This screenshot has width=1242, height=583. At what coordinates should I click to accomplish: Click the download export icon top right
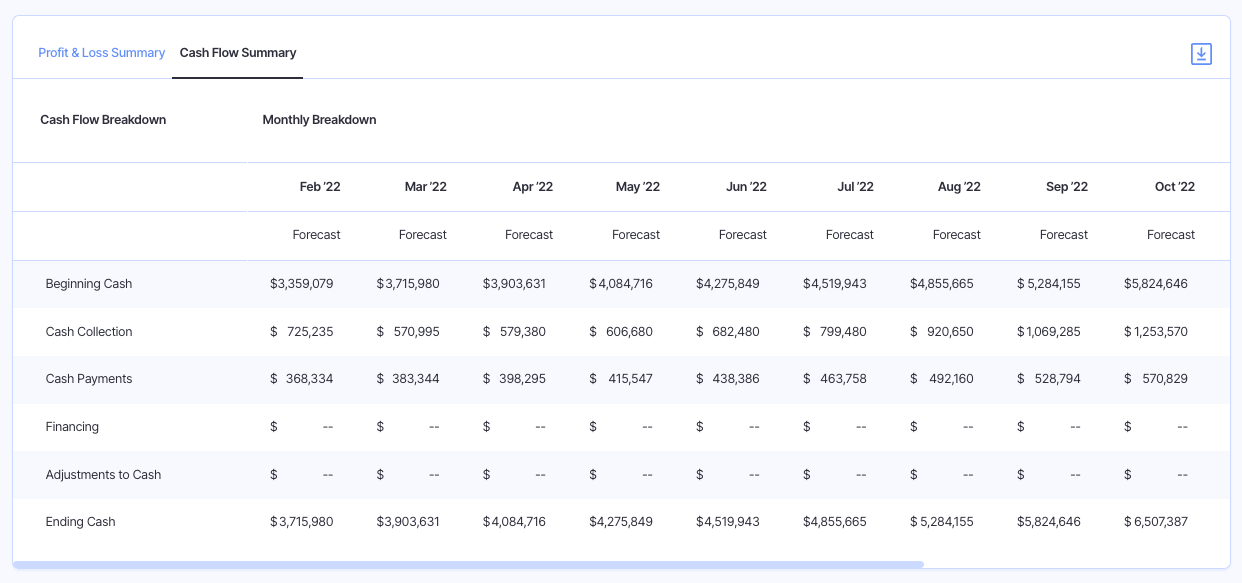click(1201, 53)
